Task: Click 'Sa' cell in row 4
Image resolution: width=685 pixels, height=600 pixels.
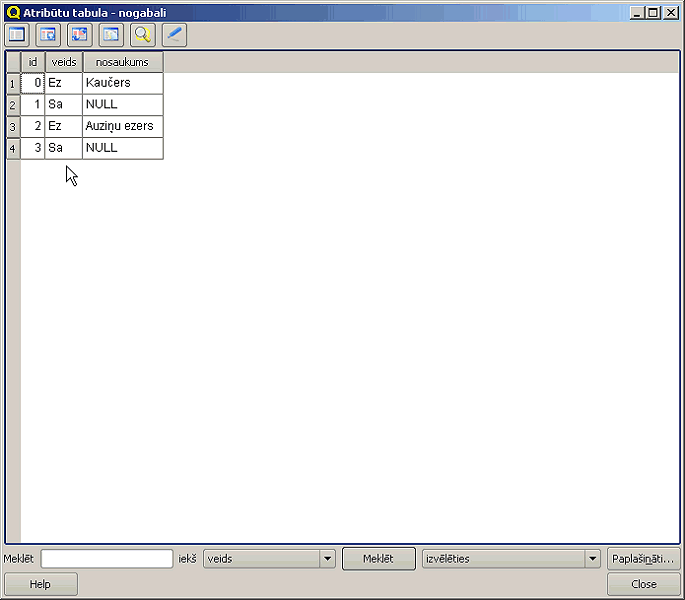Action: tap(64, 148)
